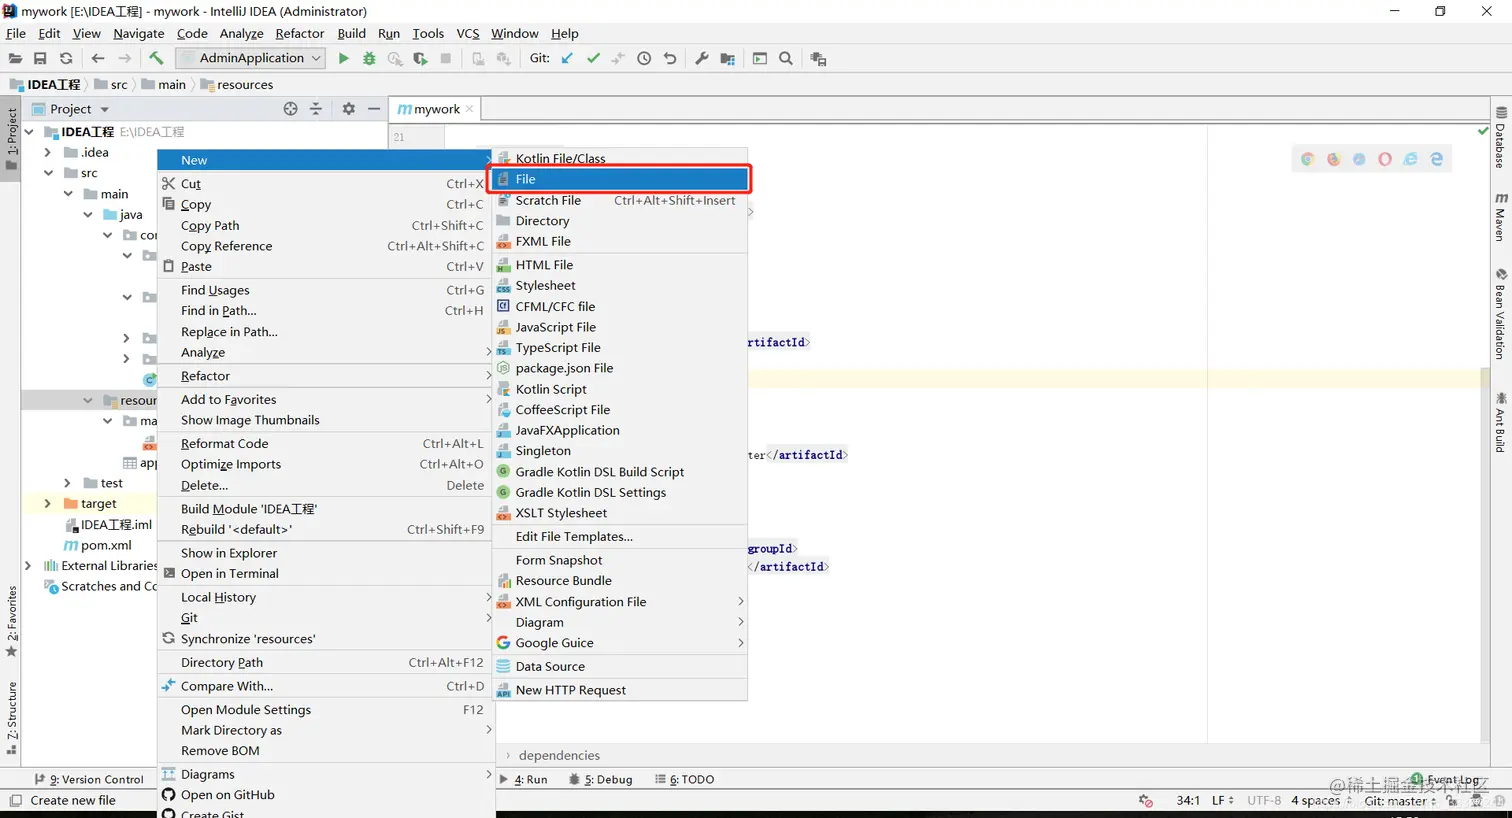Click the Open folder toolbar icon
The width and height of the screenshot is (1512, 818).
point(15,59)
